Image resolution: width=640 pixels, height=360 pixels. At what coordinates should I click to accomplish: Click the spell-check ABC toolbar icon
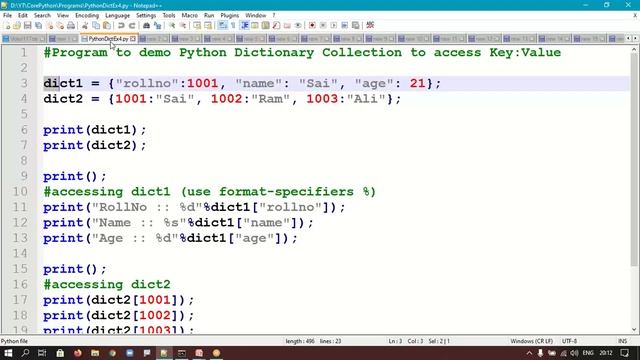[x=370, y=25]
